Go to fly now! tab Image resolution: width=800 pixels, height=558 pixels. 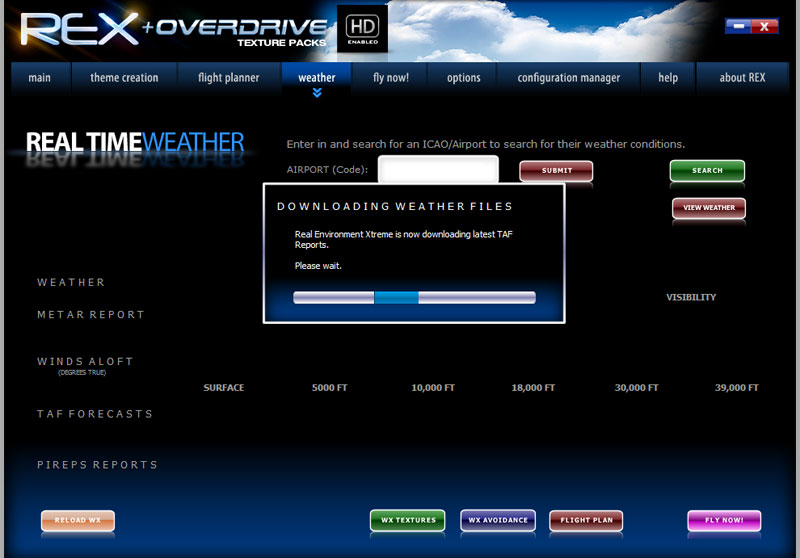pyautogui.click(x=391, y=78)
